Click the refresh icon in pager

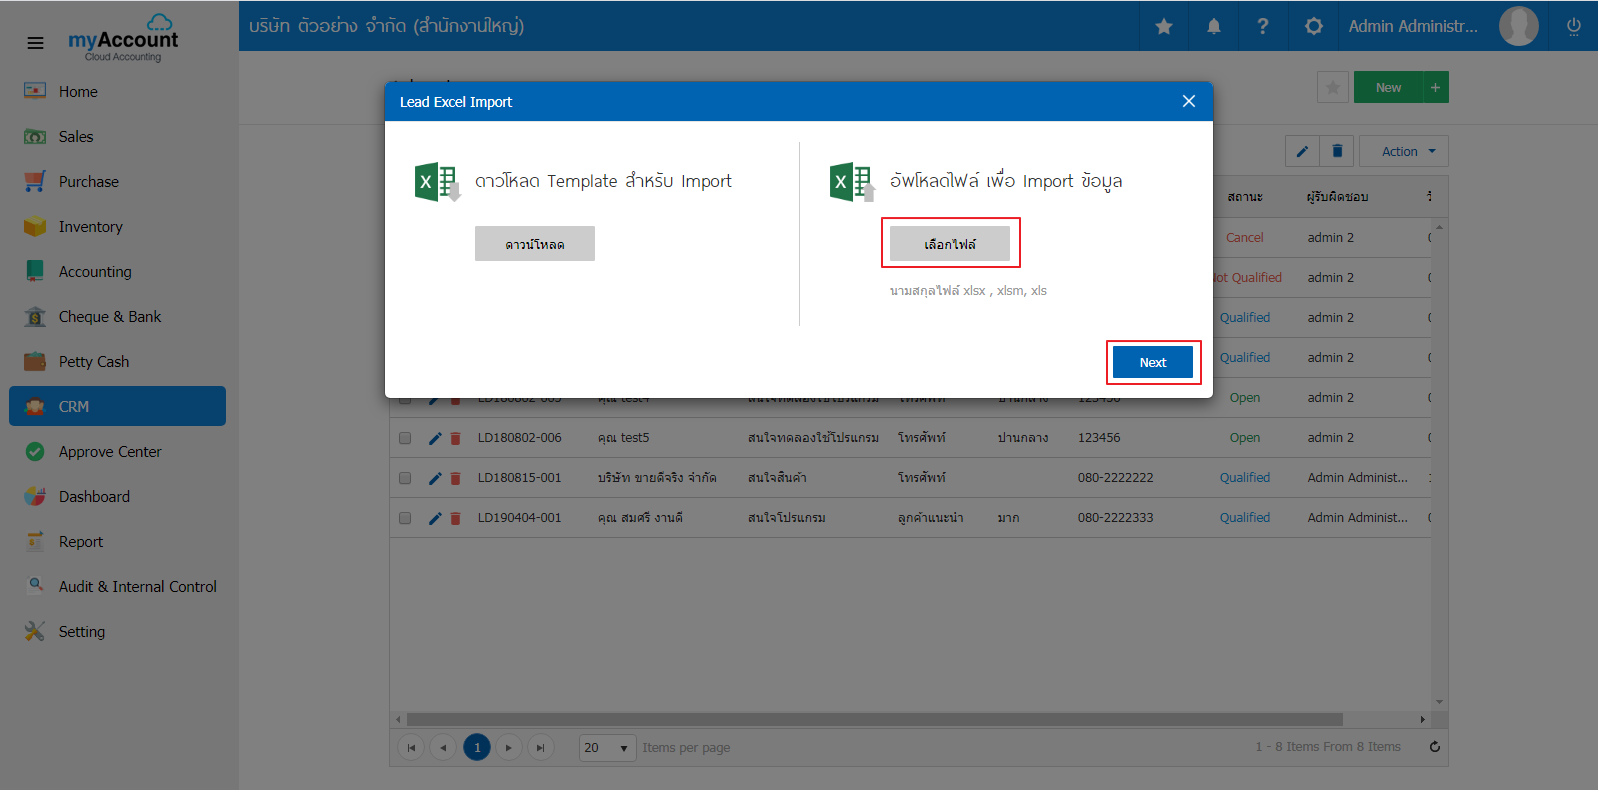point(1435,747)
